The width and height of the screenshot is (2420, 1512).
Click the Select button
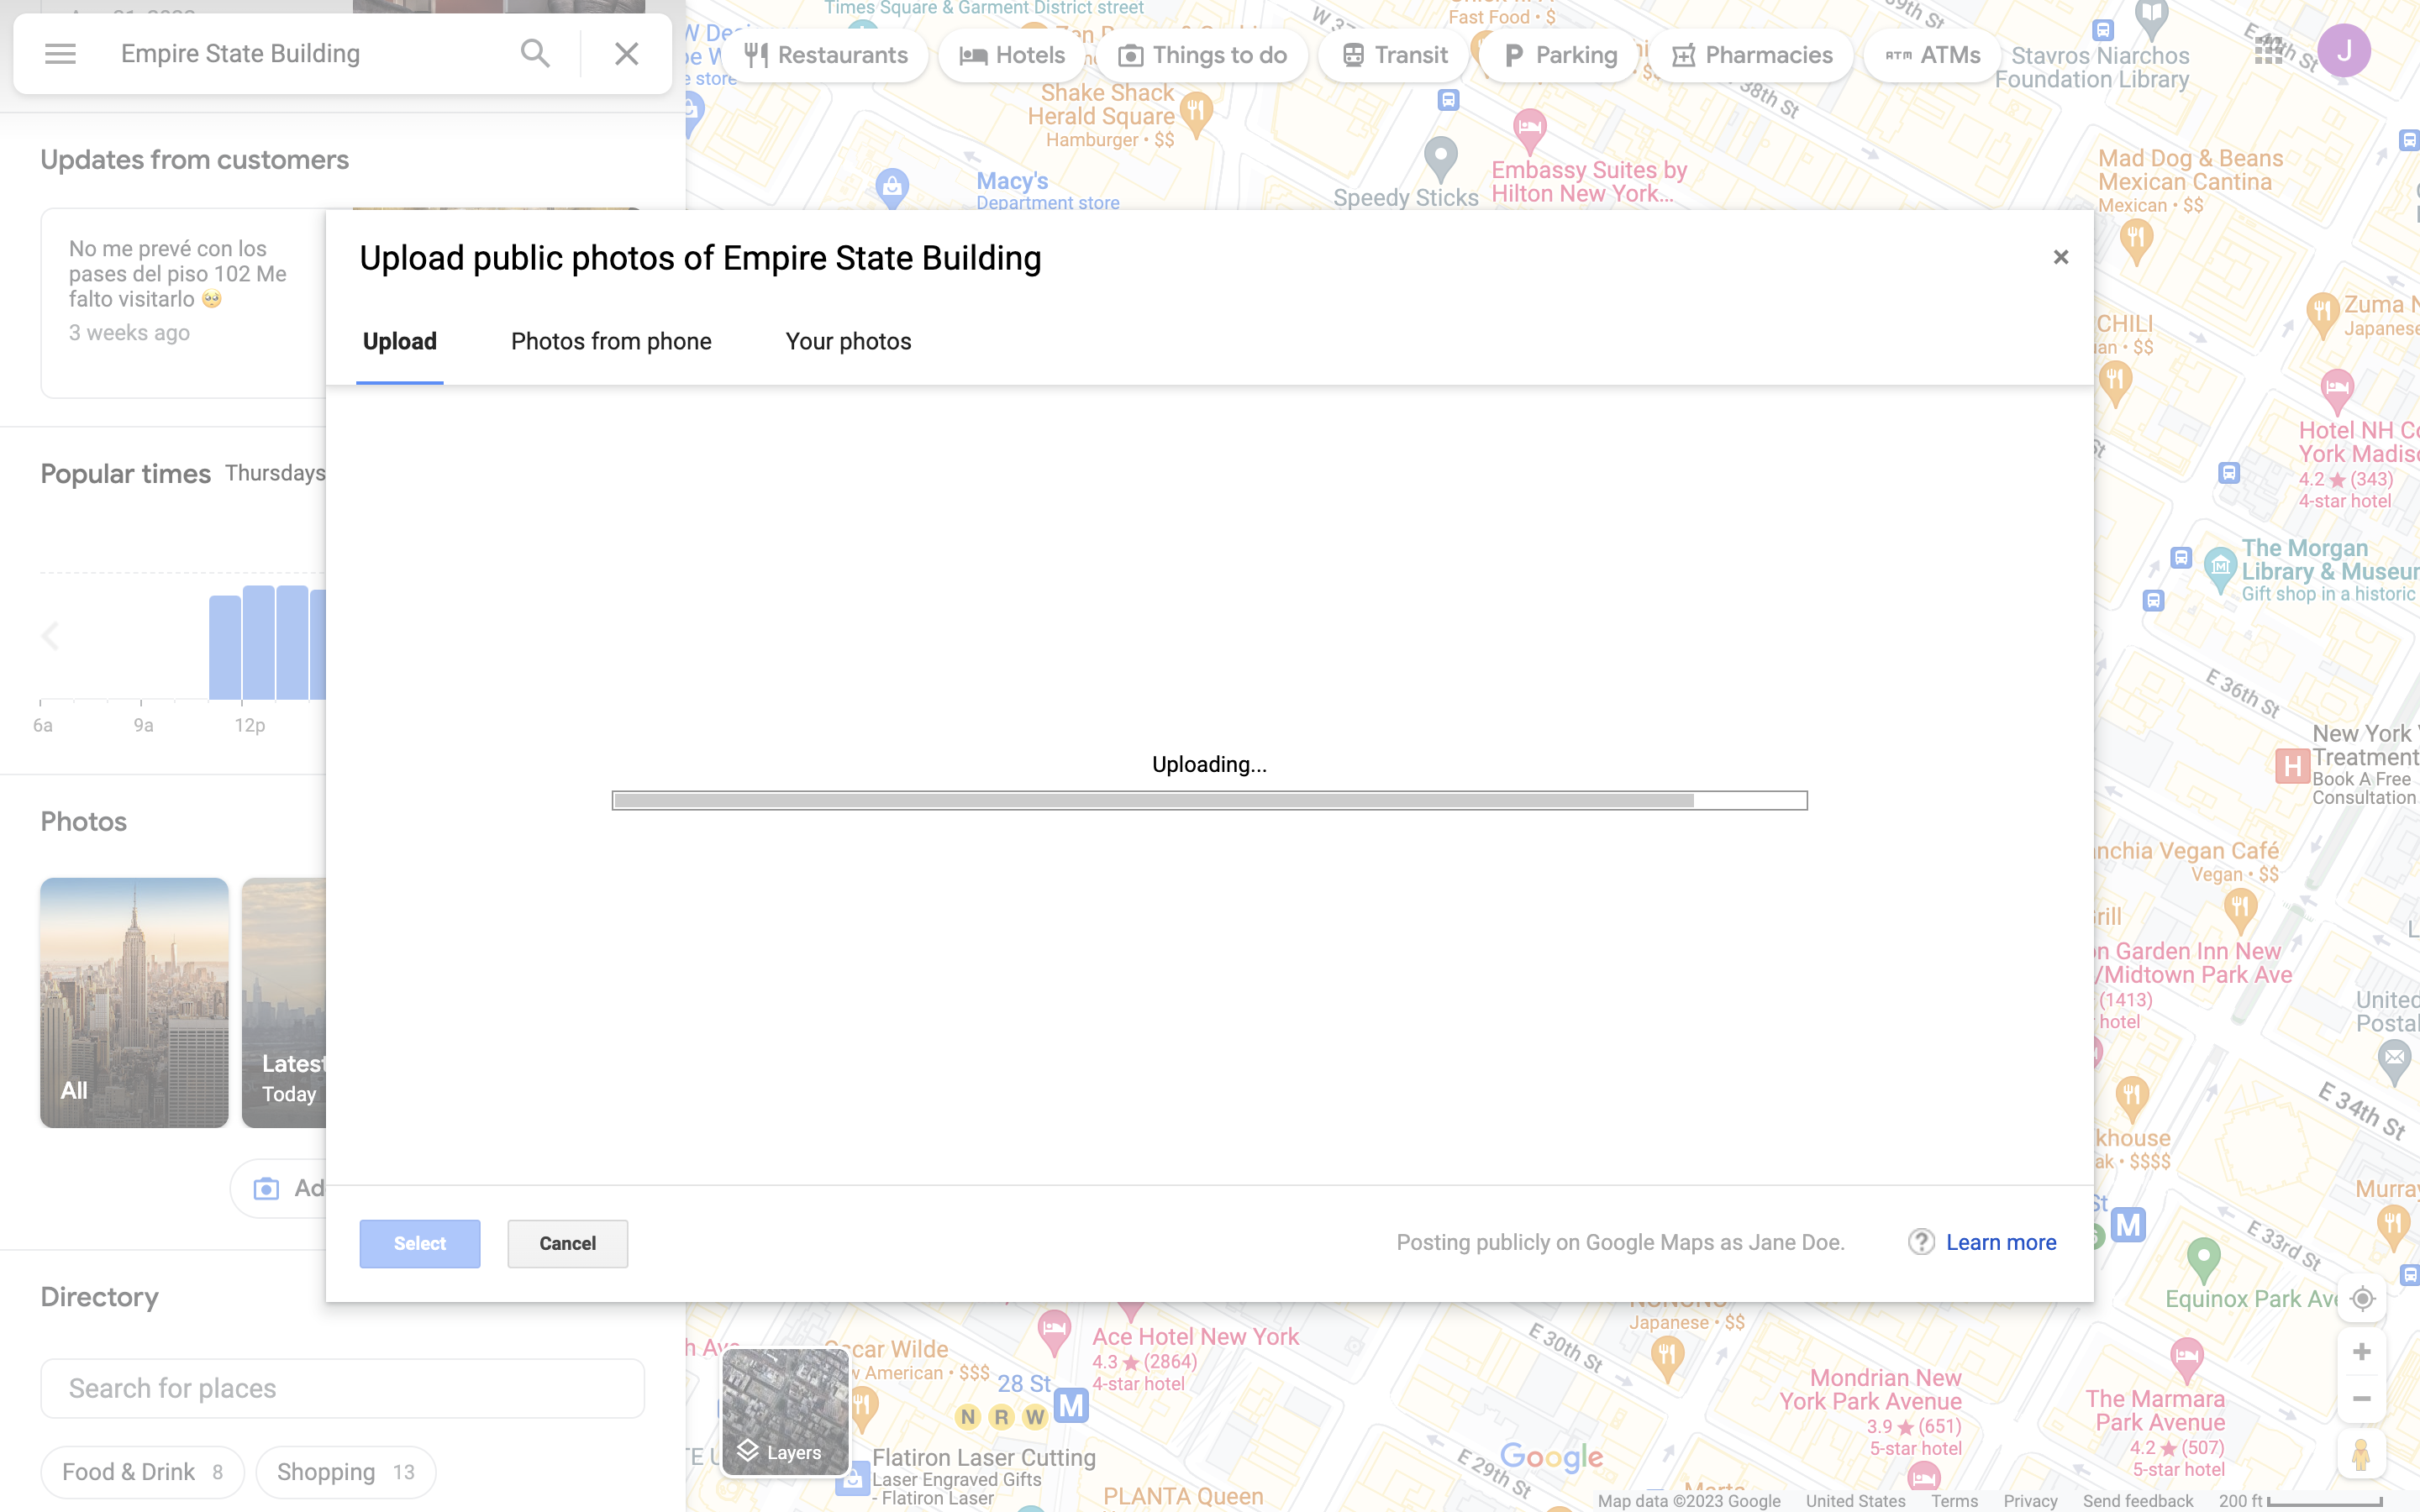click(x=420, y=1243)
